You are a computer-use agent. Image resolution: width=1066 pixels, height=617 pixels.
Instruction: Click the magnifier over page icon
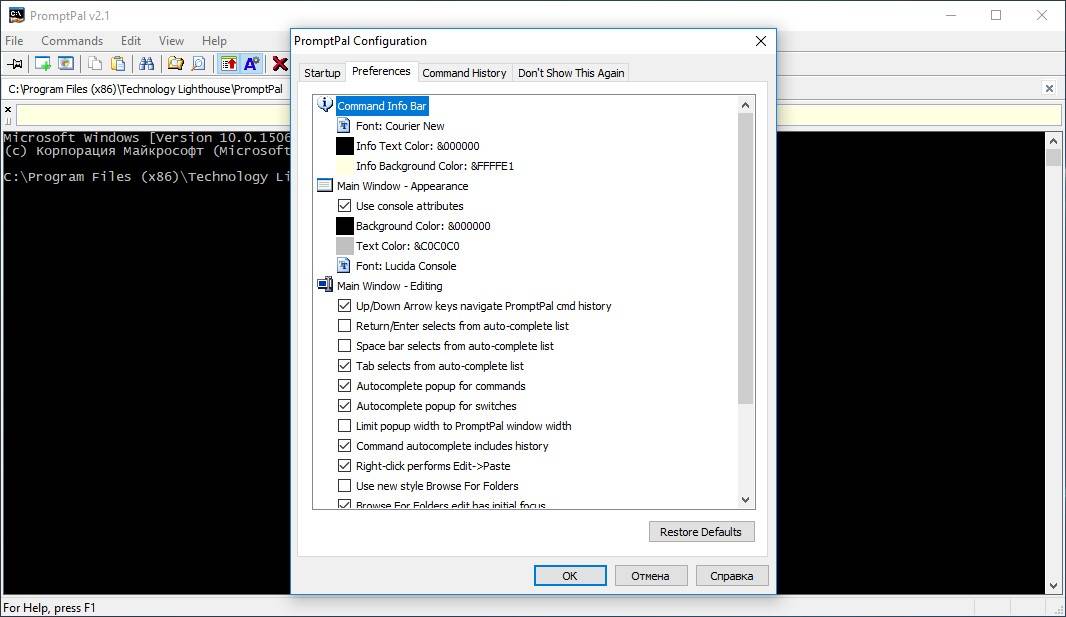199,64
